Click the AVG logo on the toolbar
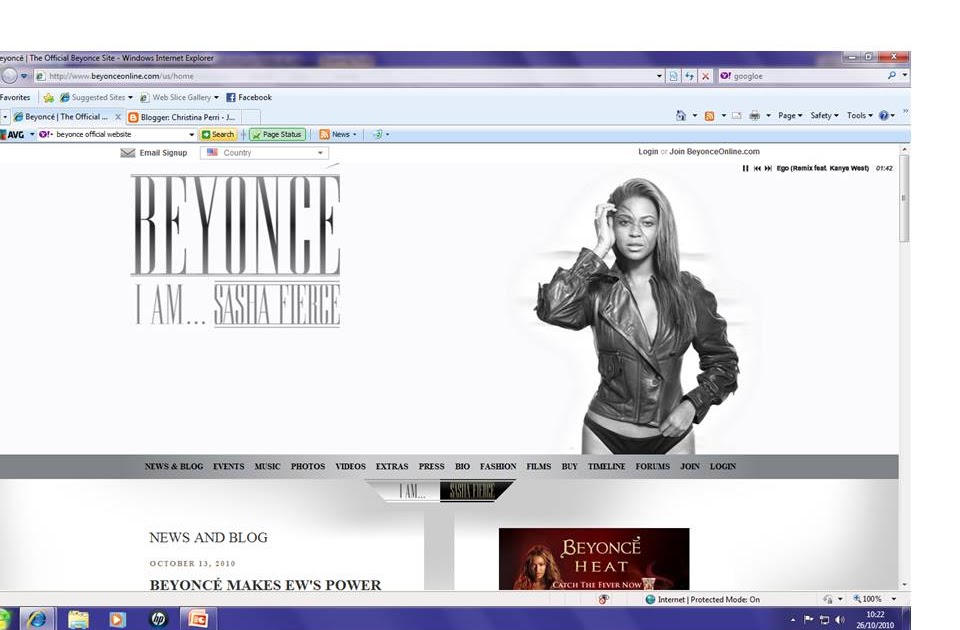Viewport: 960px width, 630px height. coord(12,135)
